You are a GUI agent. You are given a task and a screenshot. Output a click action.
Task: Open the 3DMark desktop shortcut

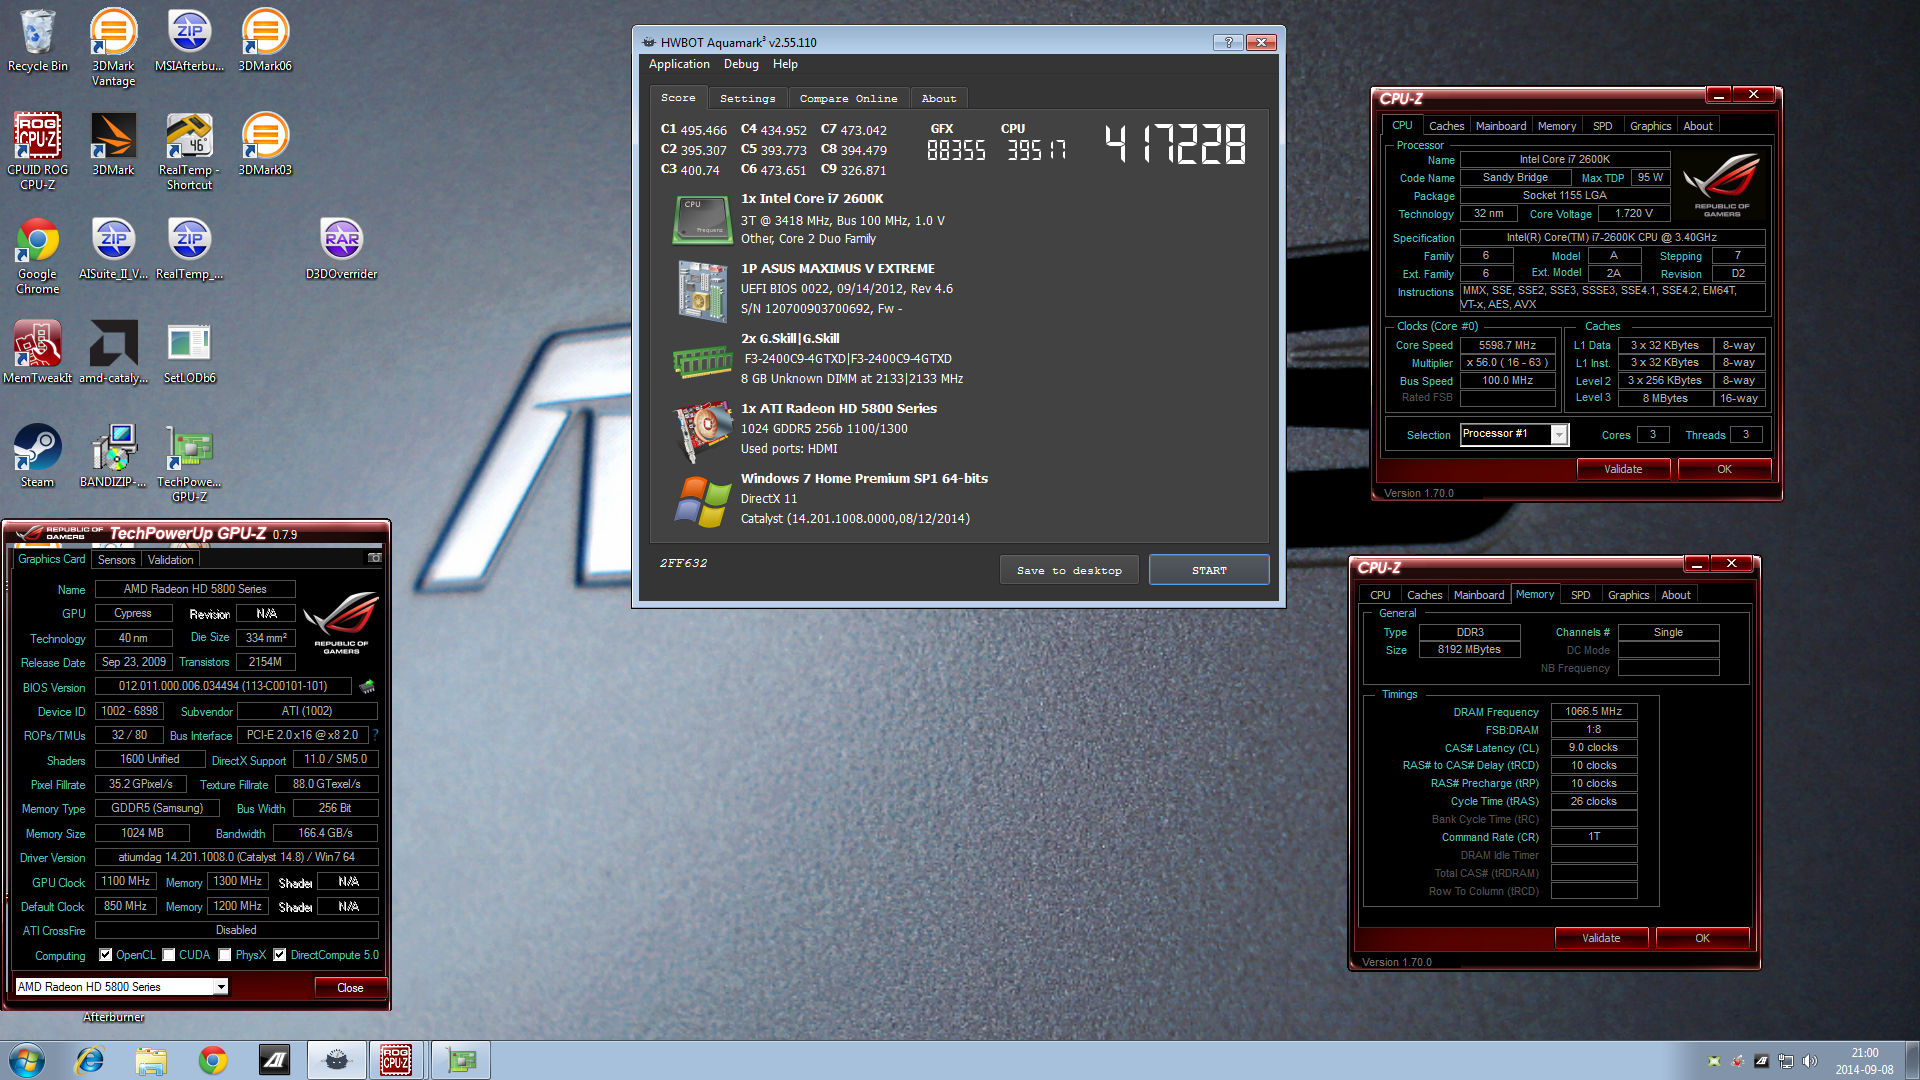[x=114, y=144]
